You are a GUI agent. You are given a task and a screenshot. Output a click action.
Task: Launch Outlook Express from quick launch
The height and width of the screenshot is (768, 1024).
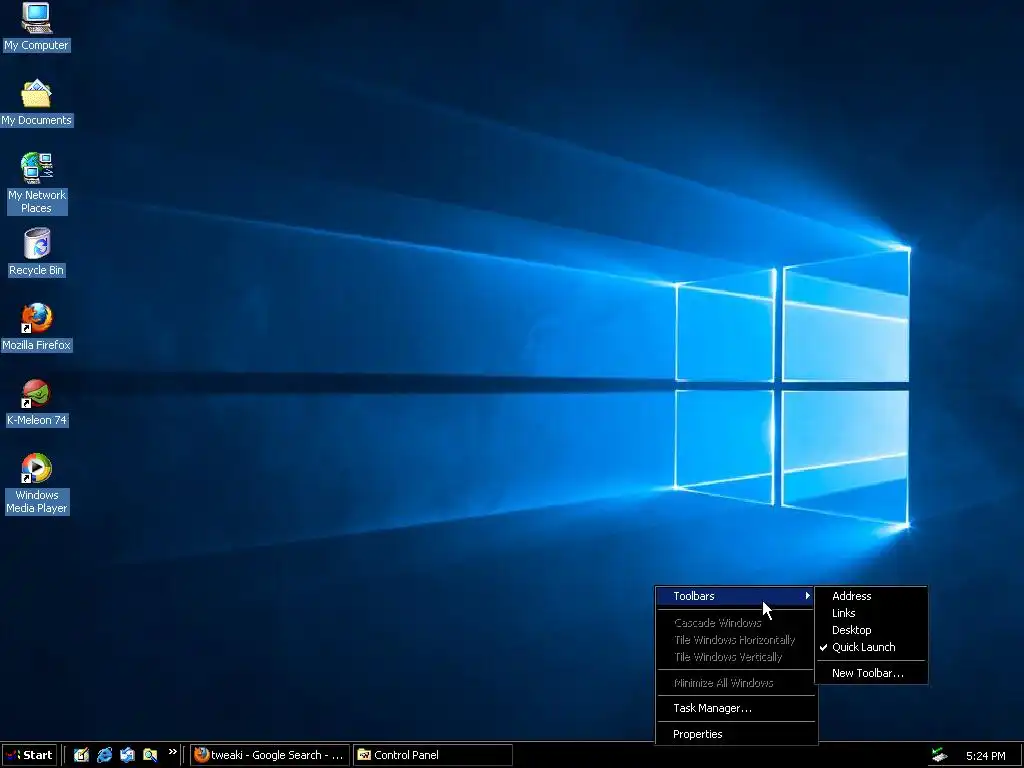[127, 755]
